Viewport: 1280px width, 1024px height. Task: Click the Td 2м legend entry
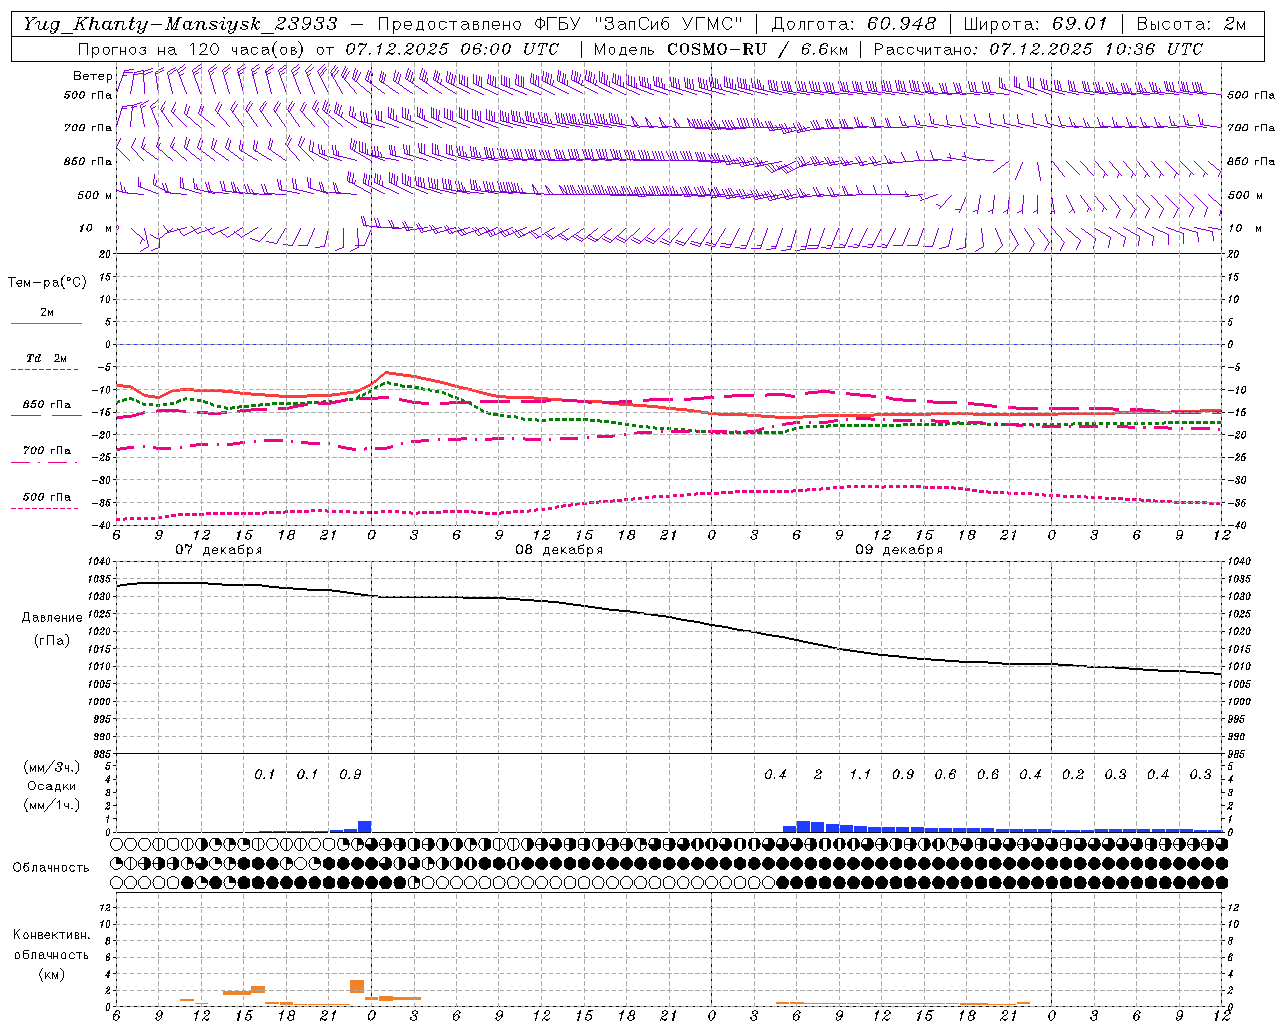click(x=47, y=358)
